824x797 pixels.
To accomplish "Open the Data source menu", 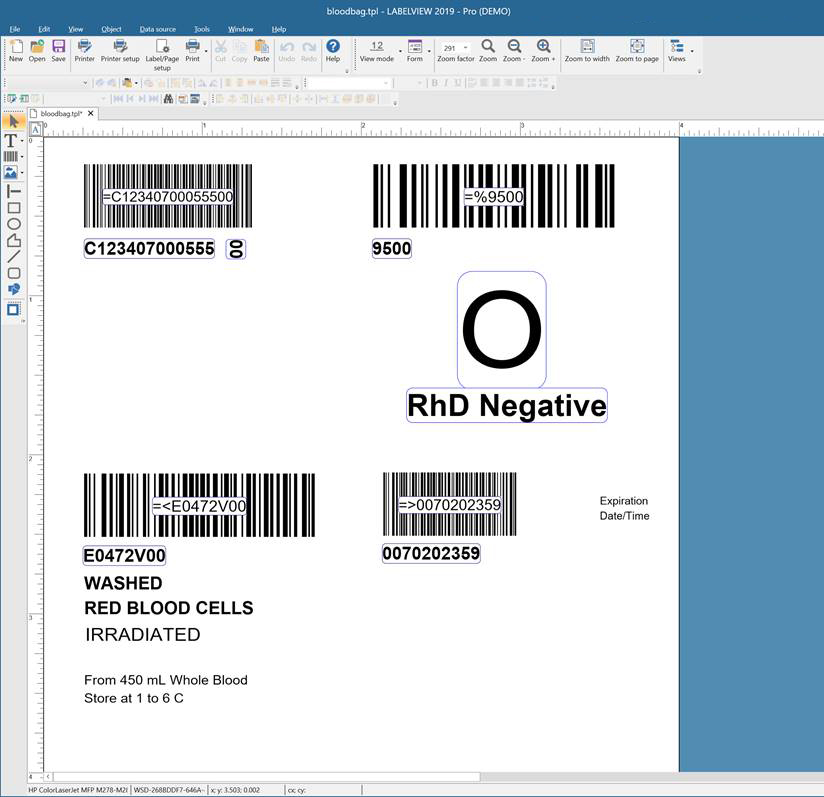I will pyautogui.click(x=157, y=29).
